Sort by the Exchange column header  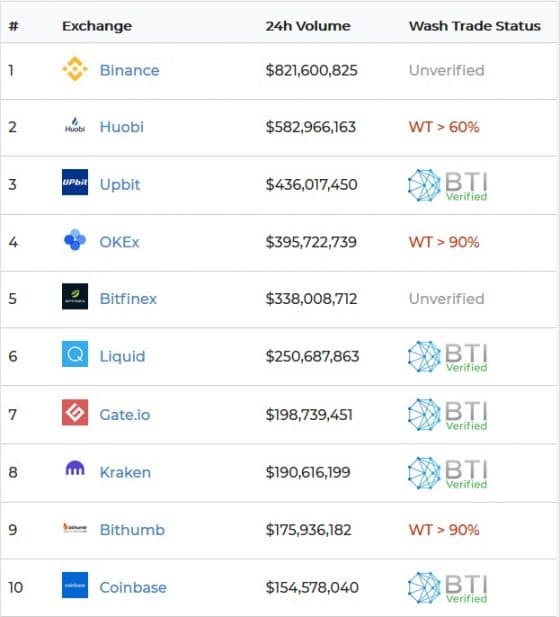point(97,26)
